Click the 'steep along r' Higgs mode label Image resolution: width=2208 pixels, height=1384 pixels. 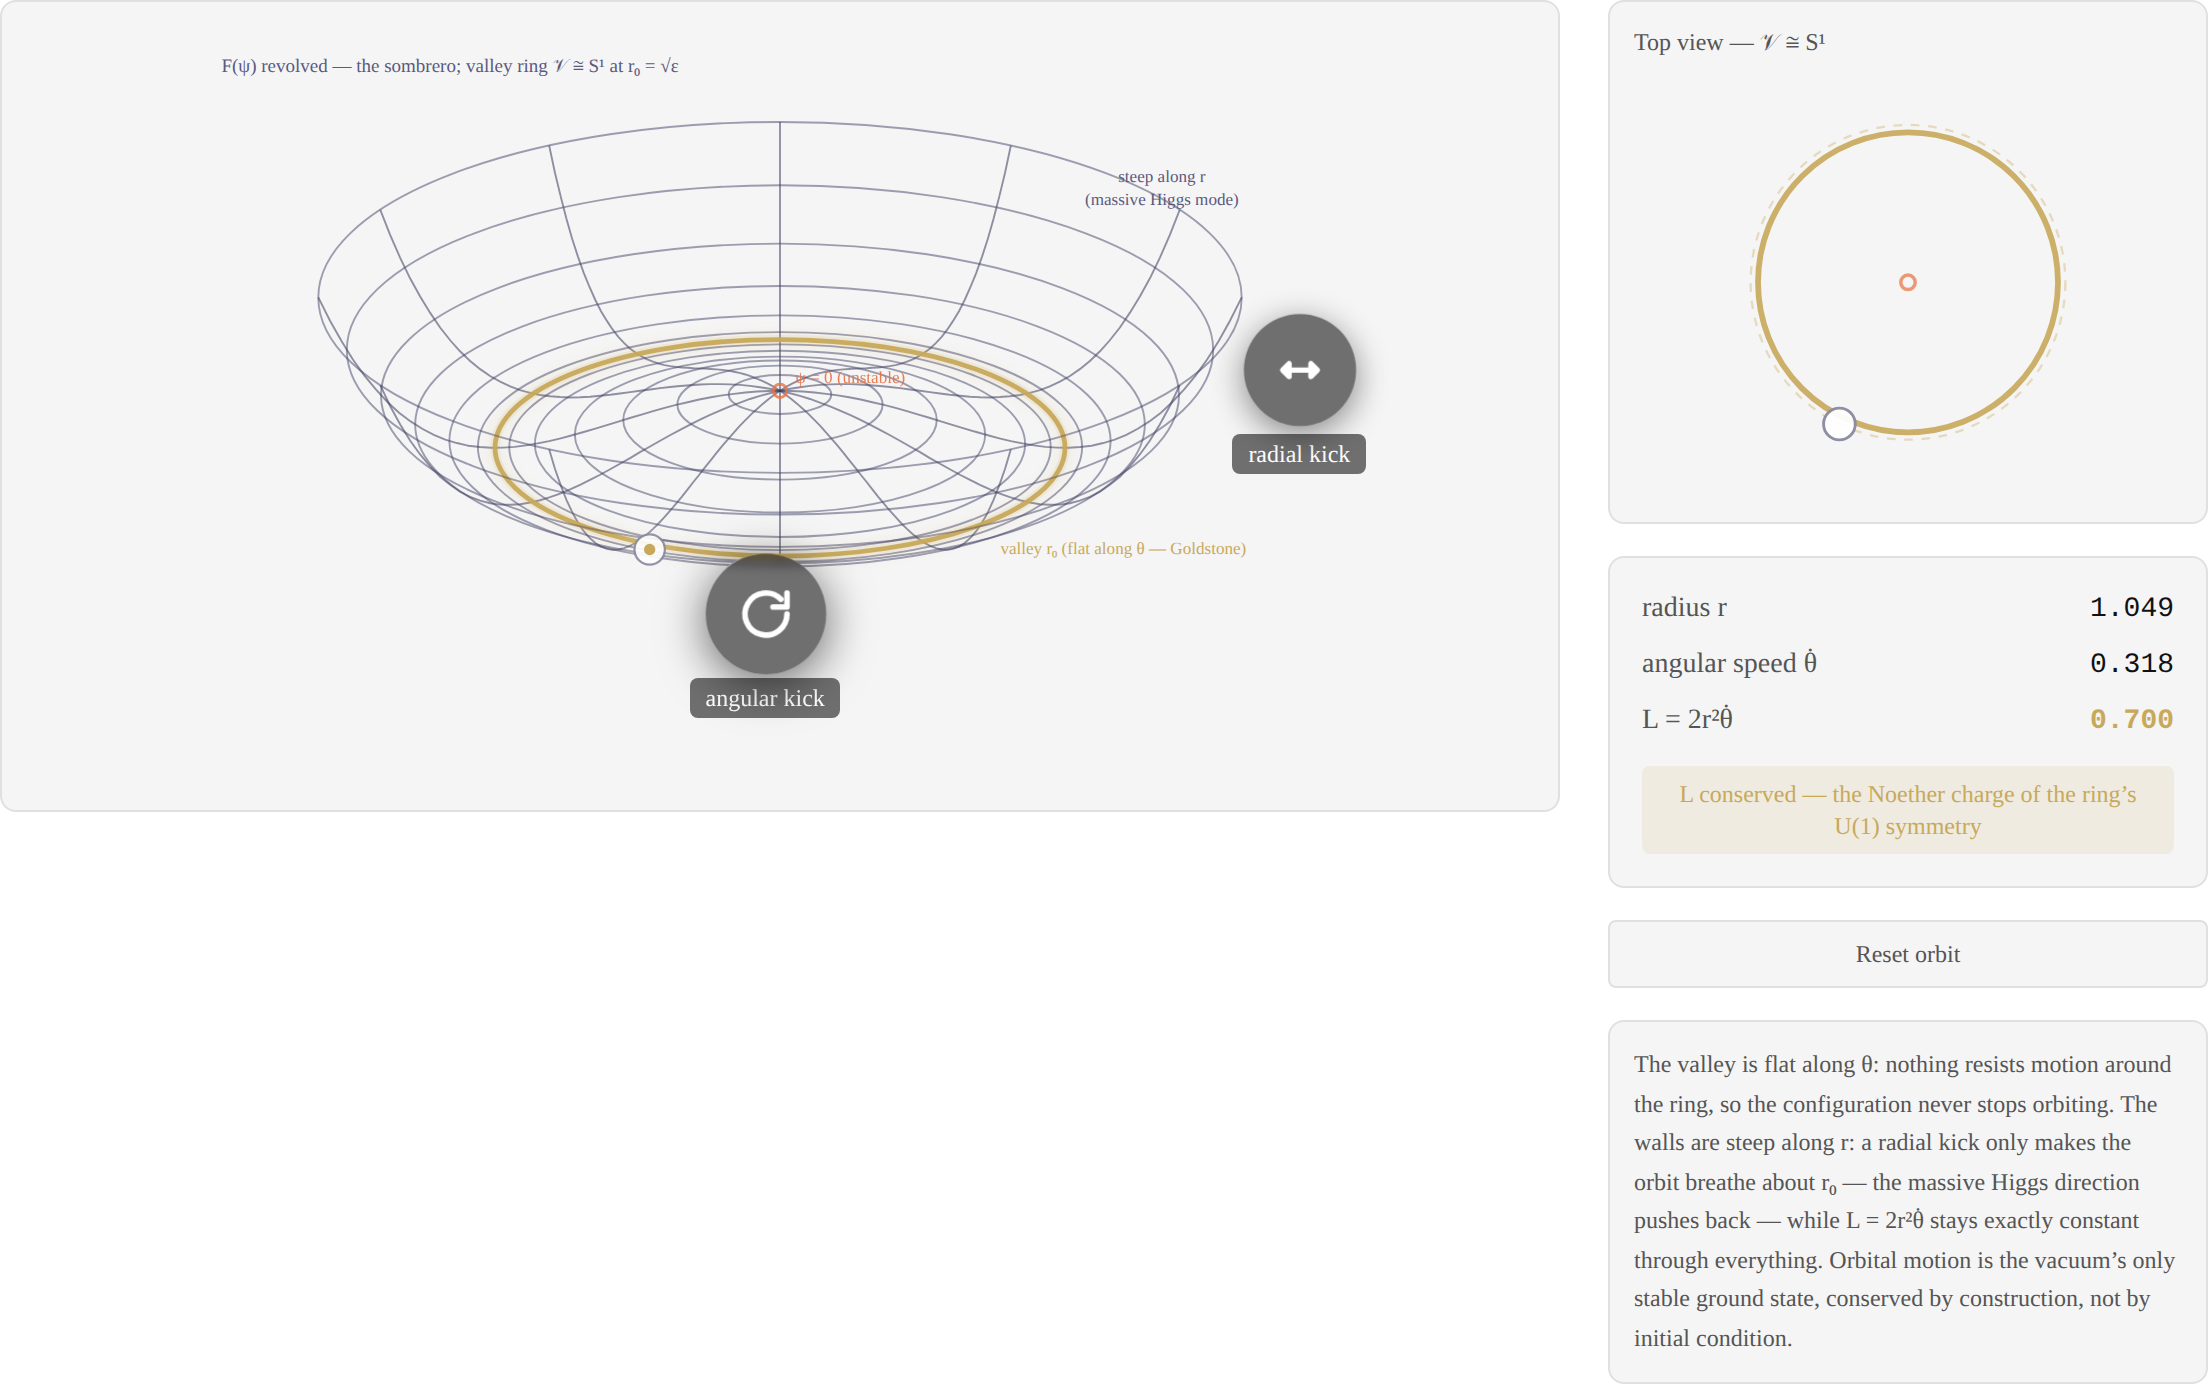[x=1161, y=188]
